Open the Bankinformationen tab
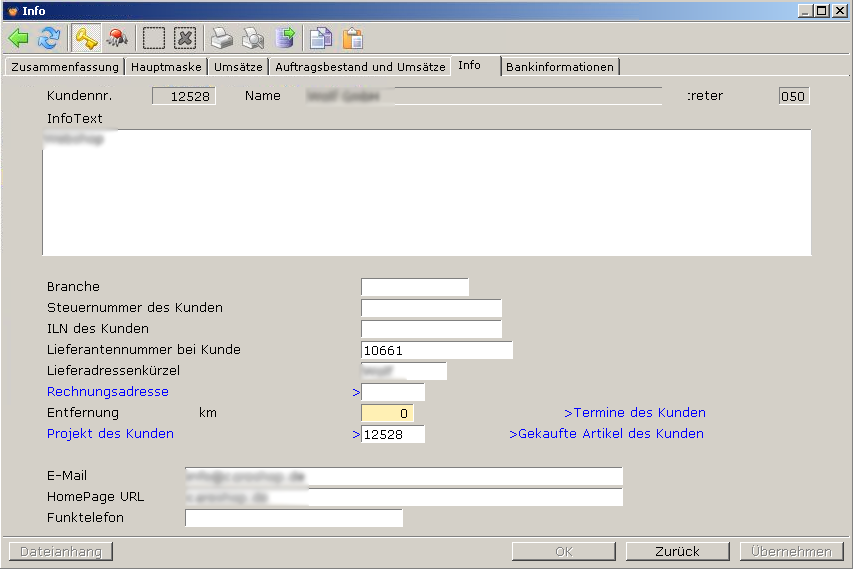Viewport: 853px width, 569px height. coord(560,67)
